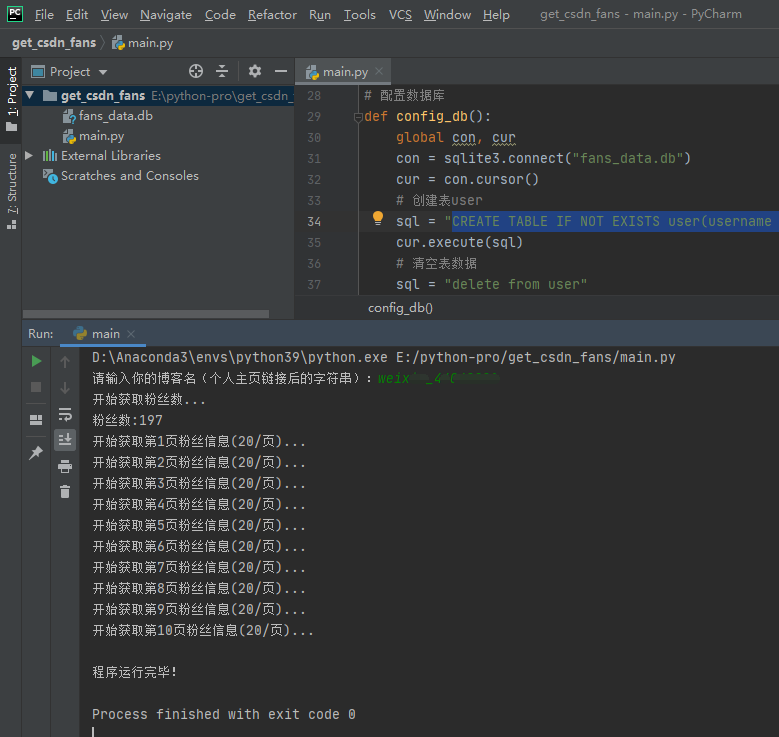The width and height of the screenshot is (779, 737).
Task: Open the View menu
Action: tap(114, 15)
